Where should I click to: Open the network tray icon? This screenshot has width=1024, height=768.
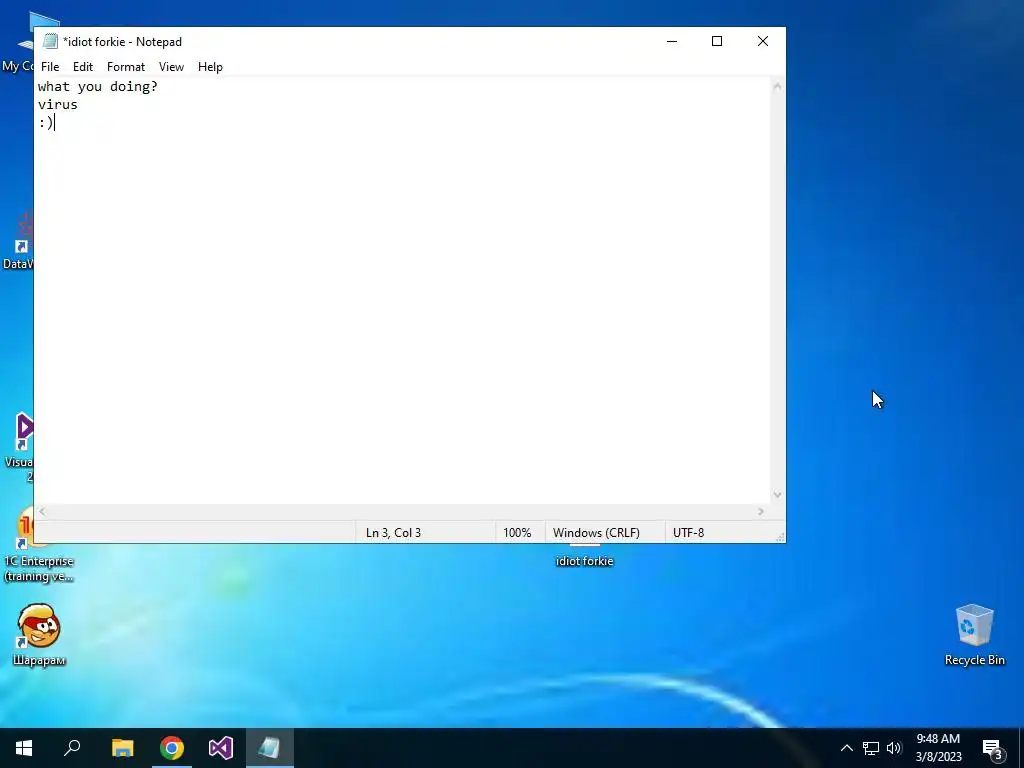point(871,748)
